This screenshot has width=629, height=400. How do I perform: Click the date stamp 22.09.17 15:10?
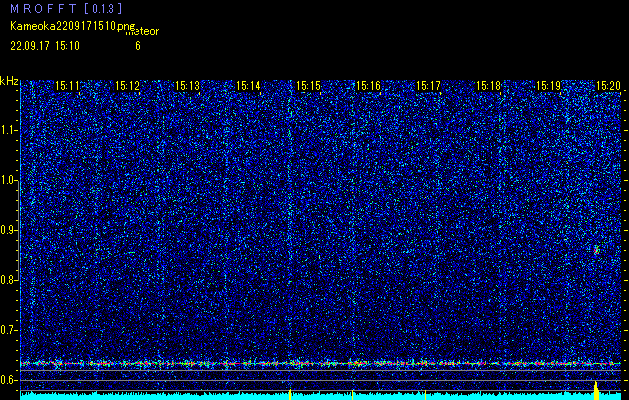coord(45,46)
